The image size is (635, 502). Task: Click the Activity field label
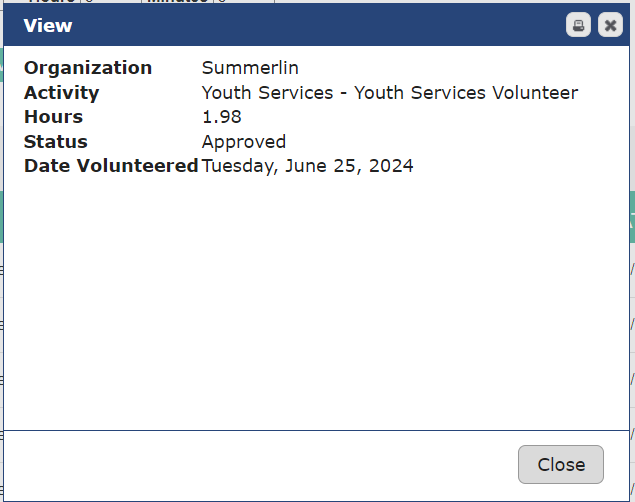(x=61, y=93)
